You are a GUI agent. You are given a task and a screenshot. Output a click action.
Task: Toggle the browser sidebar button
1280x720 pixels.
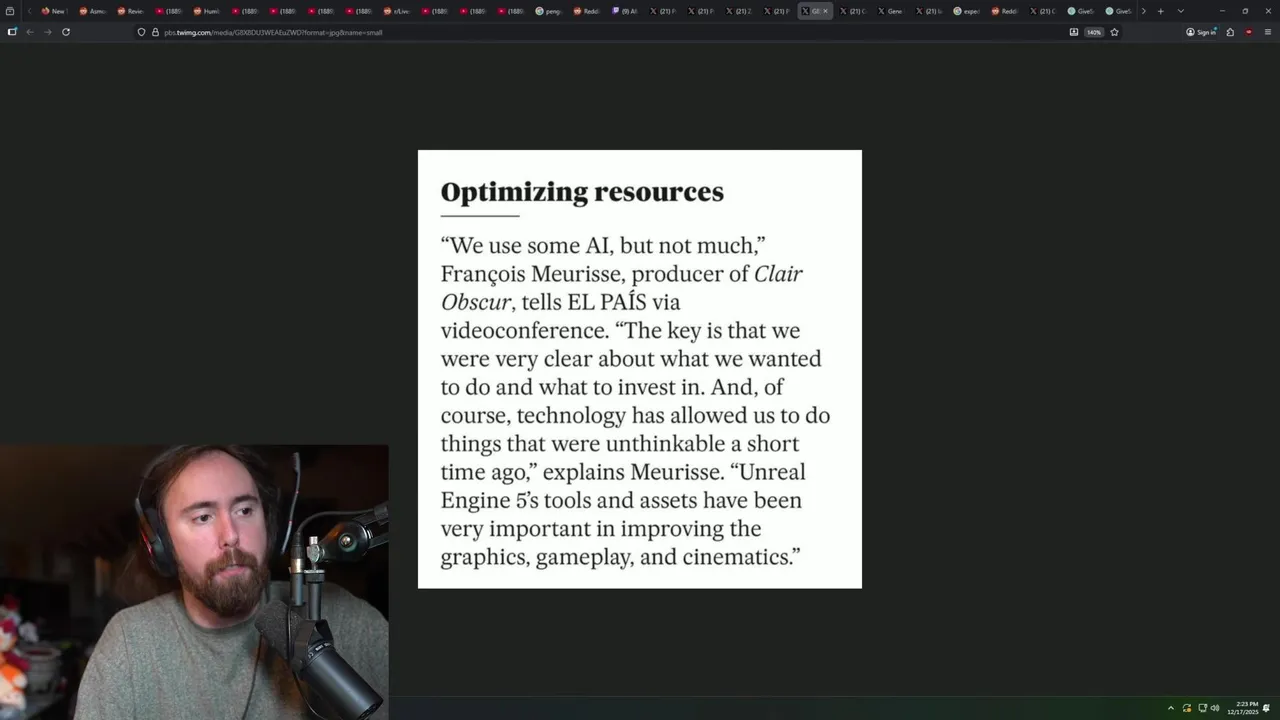pos(12,32)
